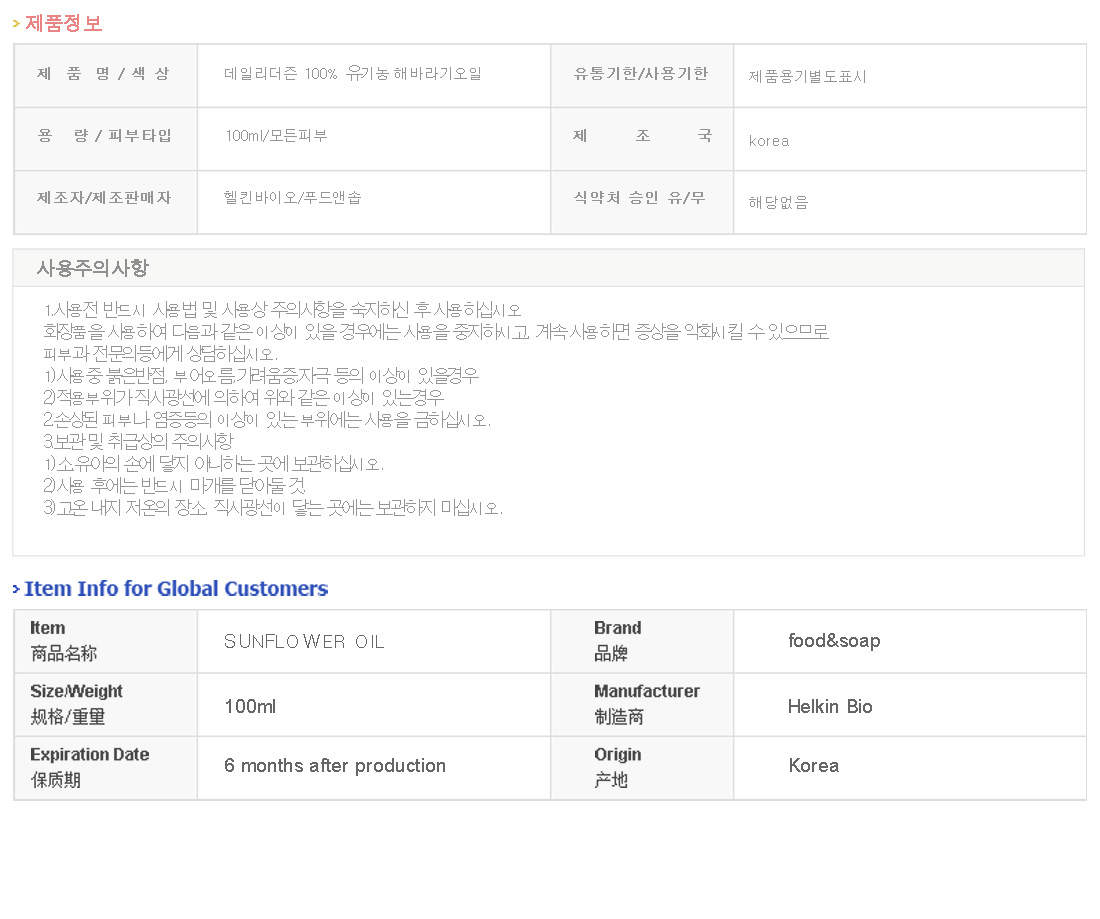1100x919 pixels.
Task: Select the 6 months after production text
Action: [335, 766]
